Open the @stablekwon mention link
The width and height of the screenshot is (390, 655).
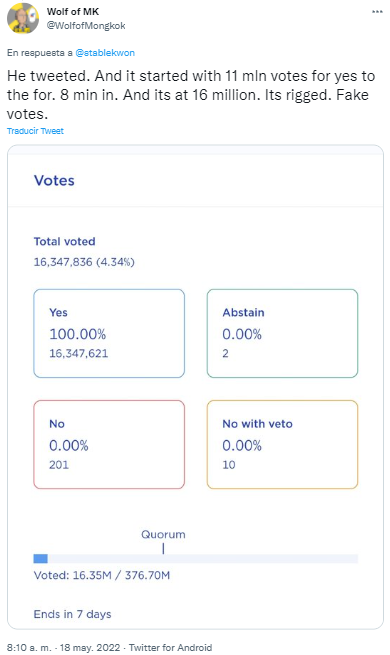point(105,53)
